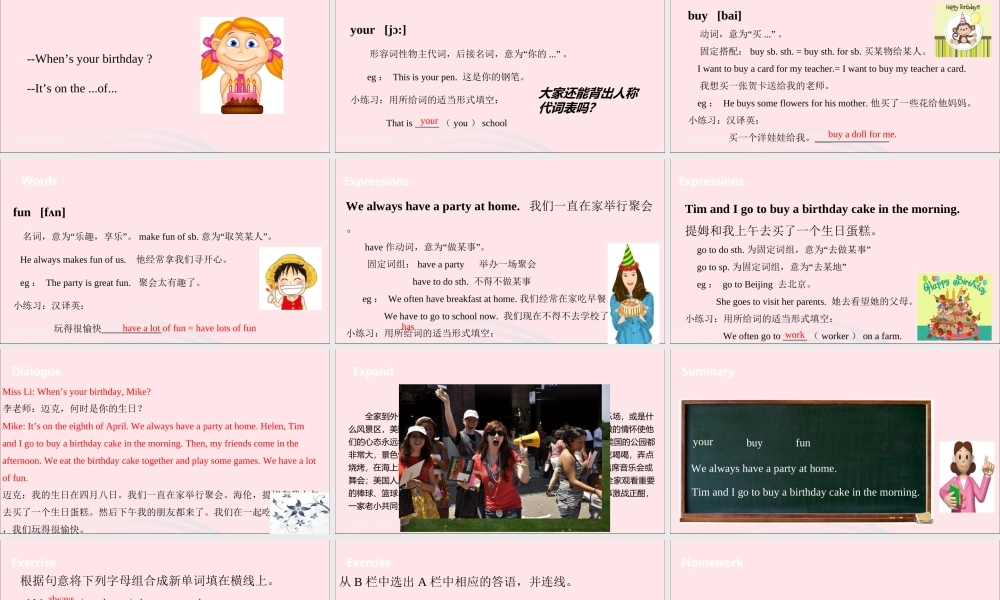Click the 'Summary' slide heading
Viewport: 1000px width, 600px height.
click(x=707, y=371)
